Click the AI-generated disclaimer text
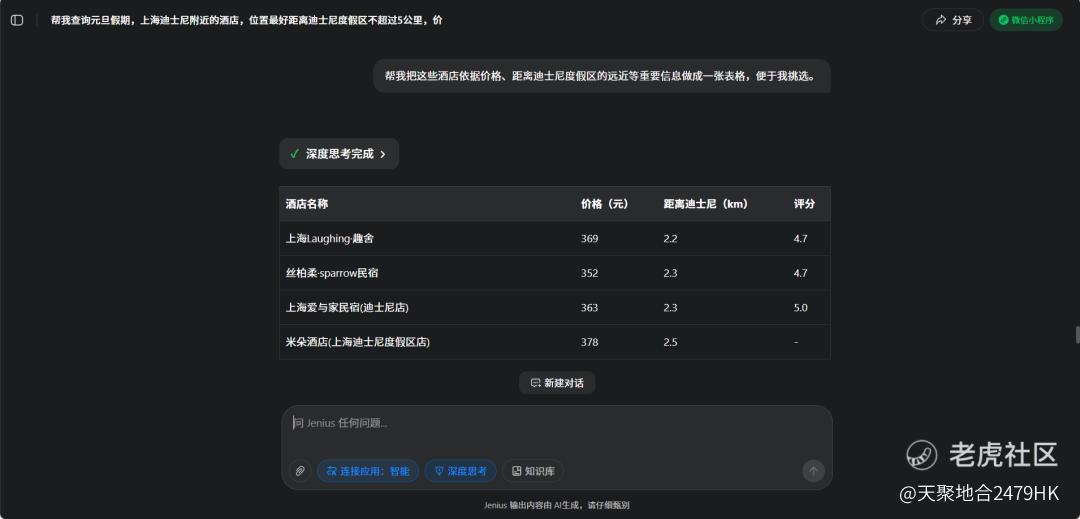The image size is (1080, 519). click(x=557, y=505)
